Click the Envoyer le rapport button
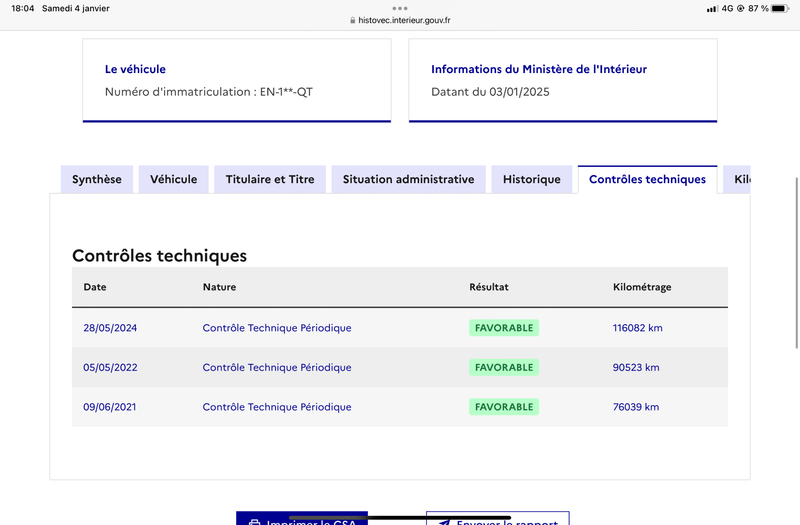800x525 pixels. pos(497,518)
